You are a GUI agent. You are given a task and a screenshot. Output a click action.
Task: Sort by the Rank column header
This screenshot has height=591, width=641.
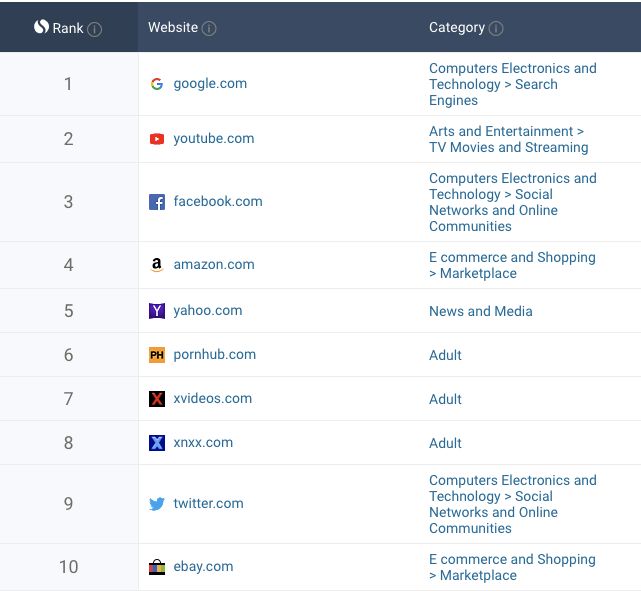point(67,28)
